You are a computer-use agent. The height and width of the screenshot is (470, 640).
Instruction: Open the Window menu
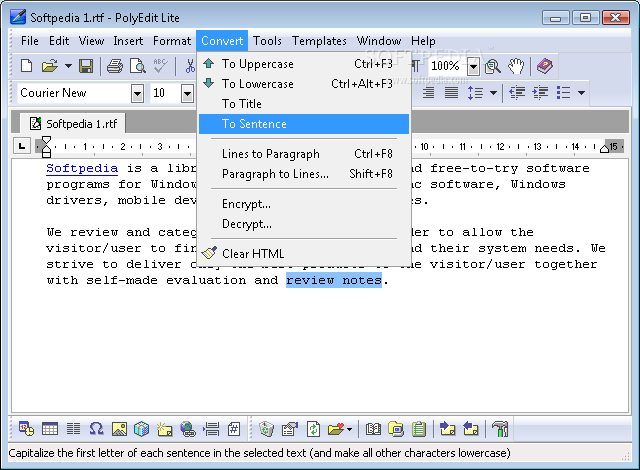pyautogui.click(x=379, y=41)
